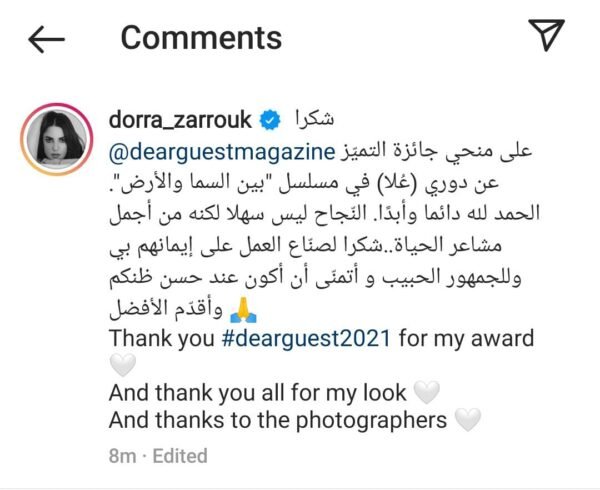The image size is (600, 490).
Task: Click the 8m timestamp
Action: 122,456
